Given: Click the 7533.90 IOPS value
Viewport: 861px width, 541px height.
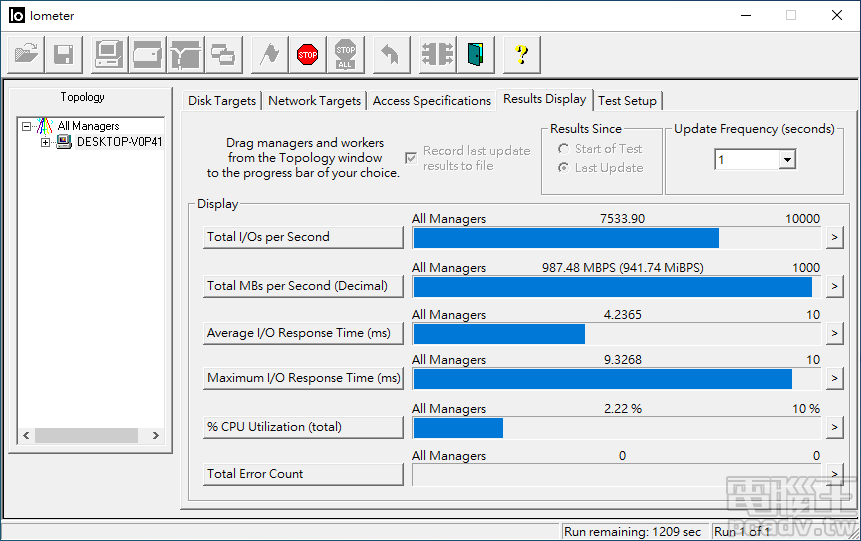Looking at the screenshot, I should (x=622, y=219).
